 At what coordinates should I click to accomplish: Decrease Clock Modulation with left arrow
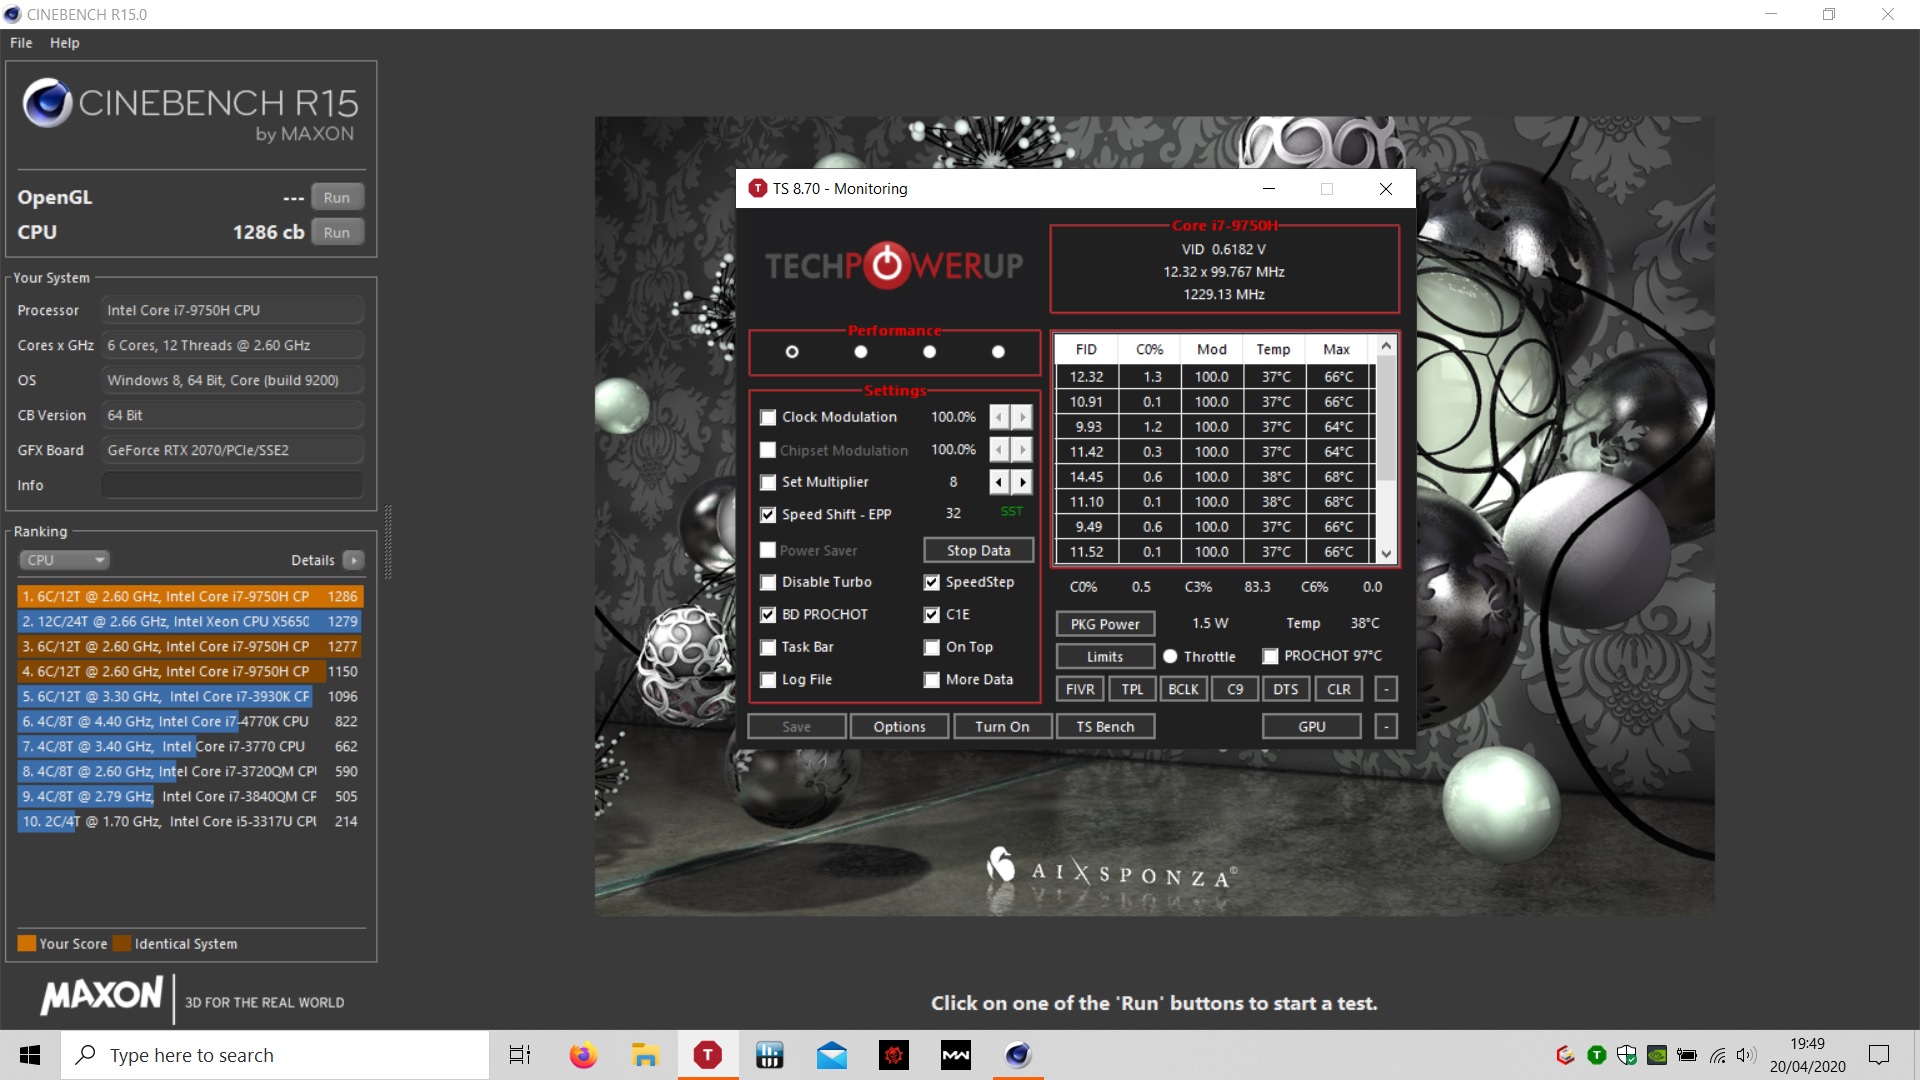click(999, 417)
